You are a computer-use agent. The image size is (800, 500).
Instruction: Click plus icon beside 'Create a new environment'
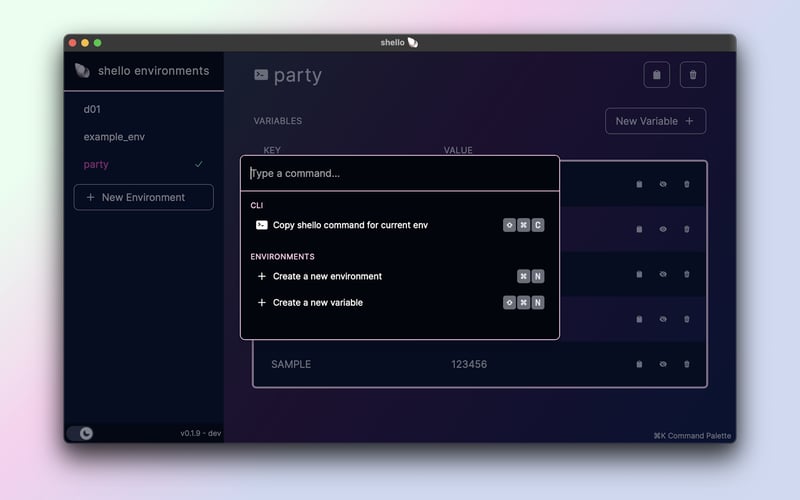[261, 276]
